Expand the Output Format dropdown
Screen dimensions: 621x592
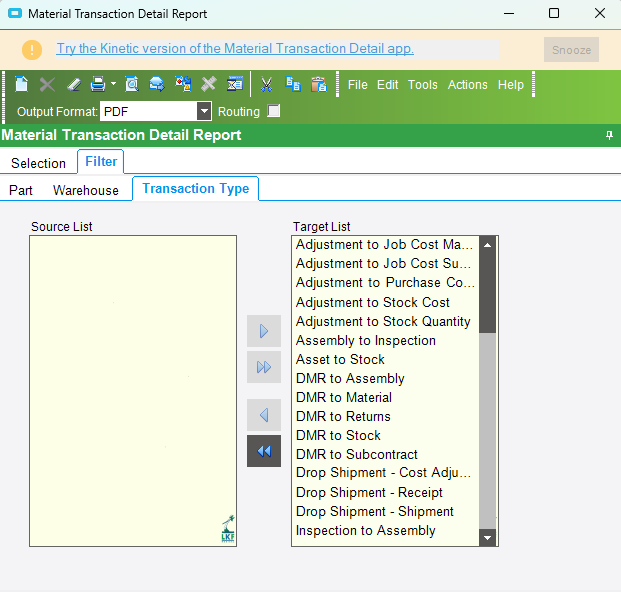(x=204, y=111)
